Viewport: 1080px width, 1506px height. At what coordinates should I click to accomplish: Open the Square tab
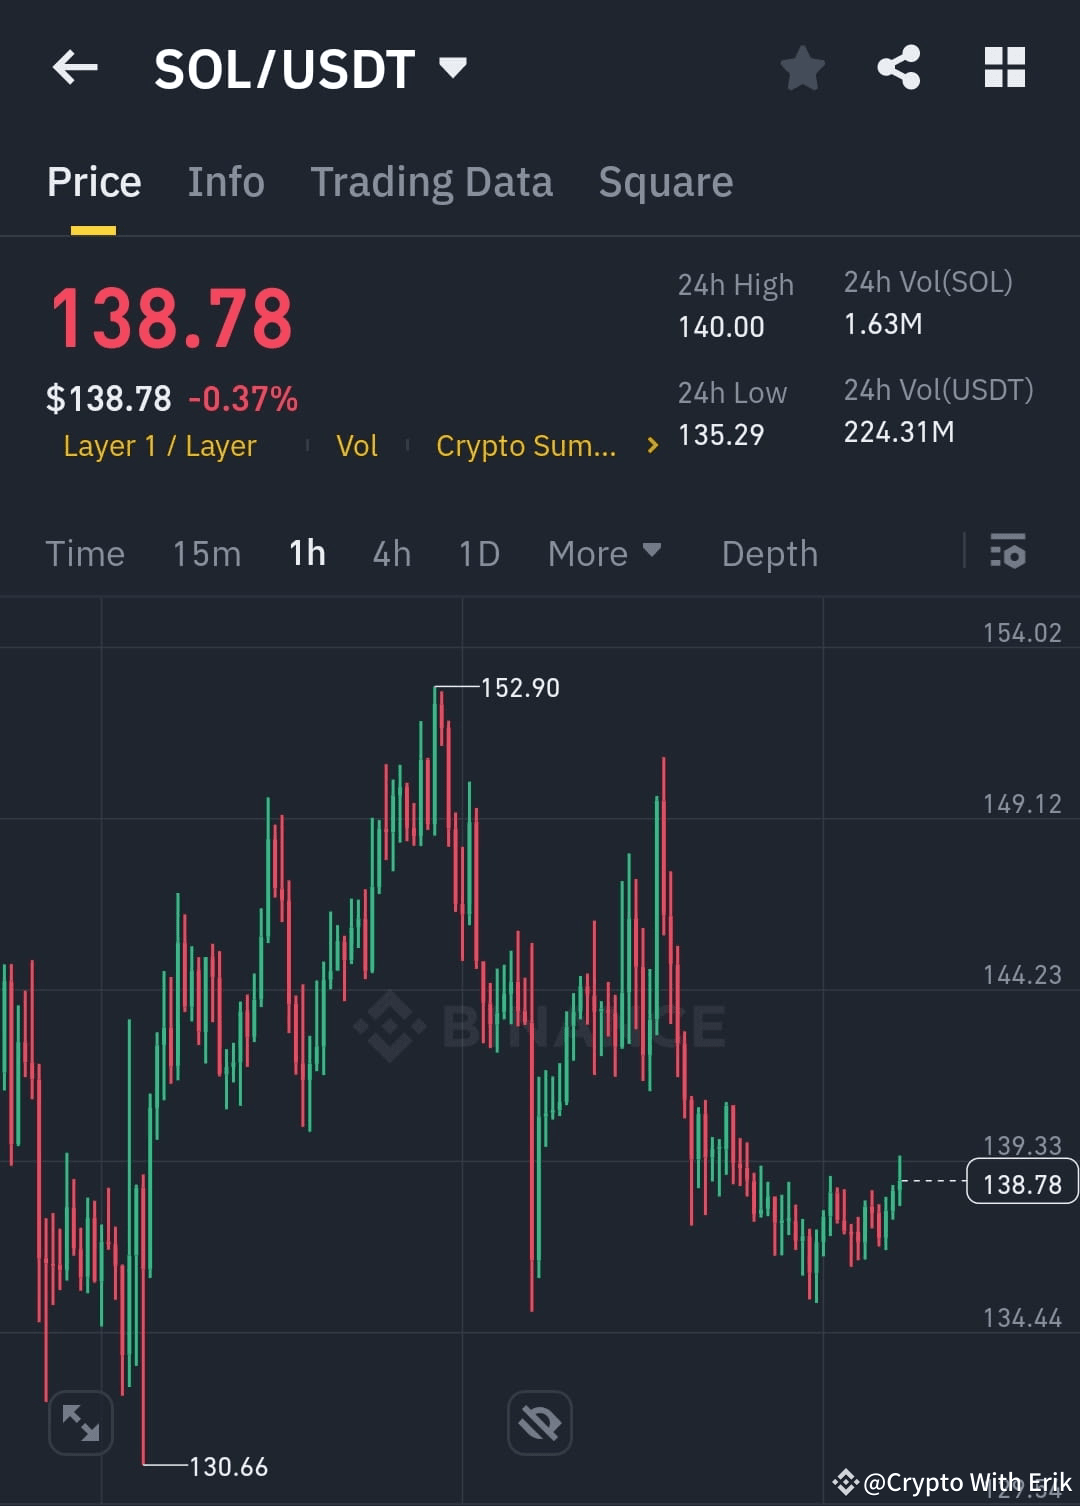pos(665,181)
